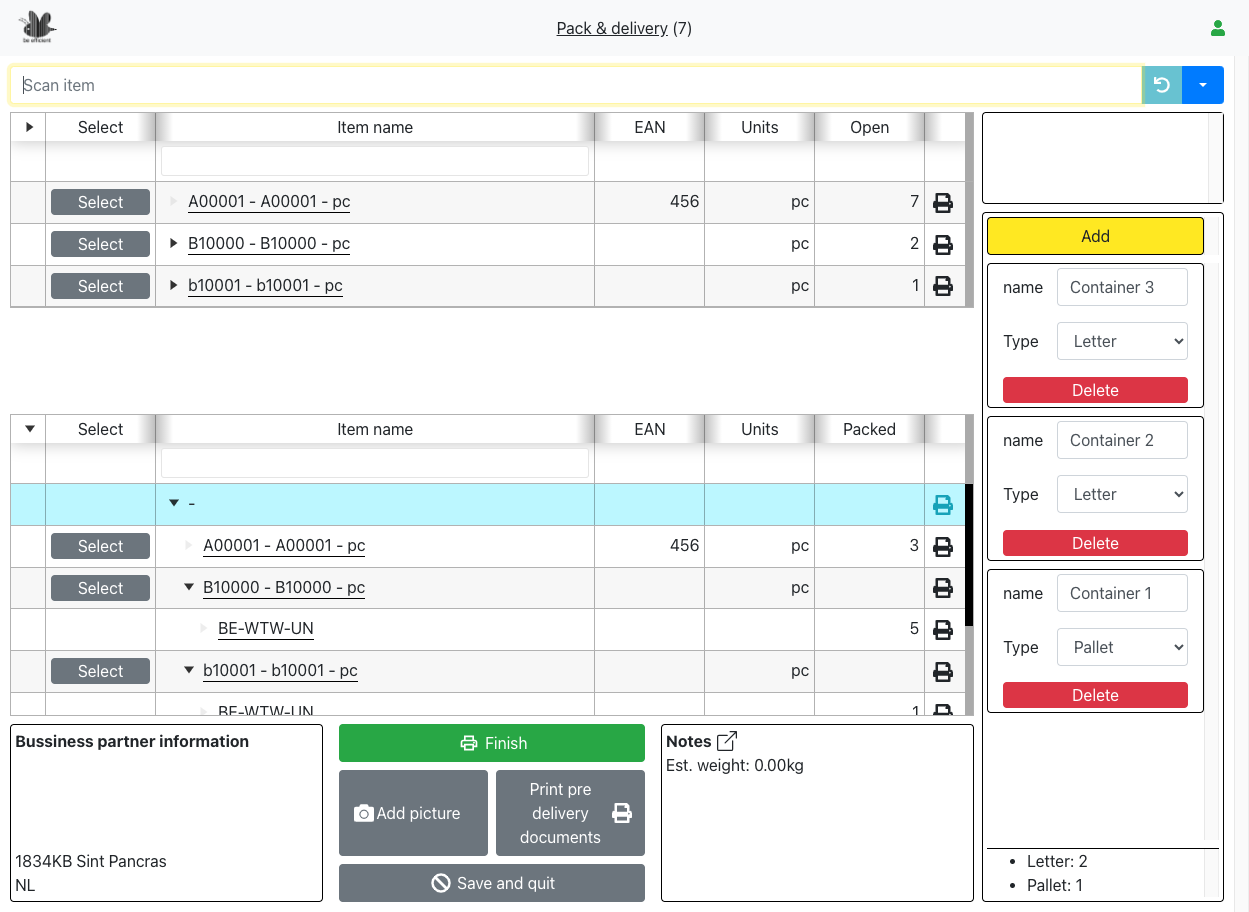Click the green Finish button
This screenshot has height=912, width=1249.
click(492, 743)
